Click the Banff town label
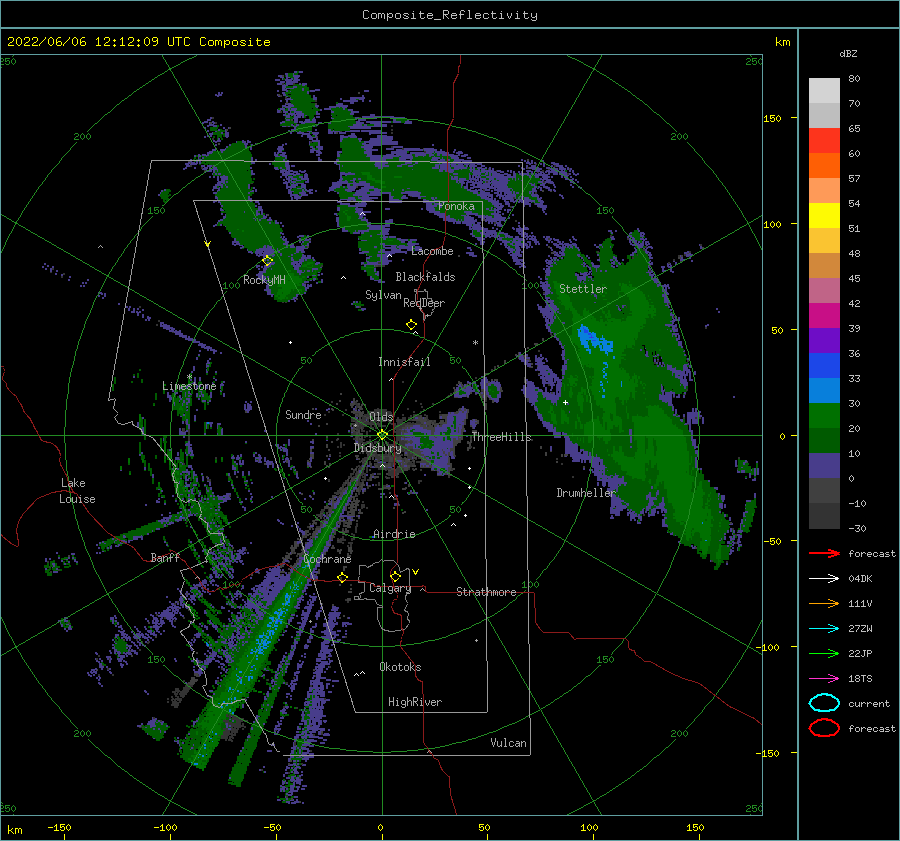The image size is (900, 841). (165, 557)
